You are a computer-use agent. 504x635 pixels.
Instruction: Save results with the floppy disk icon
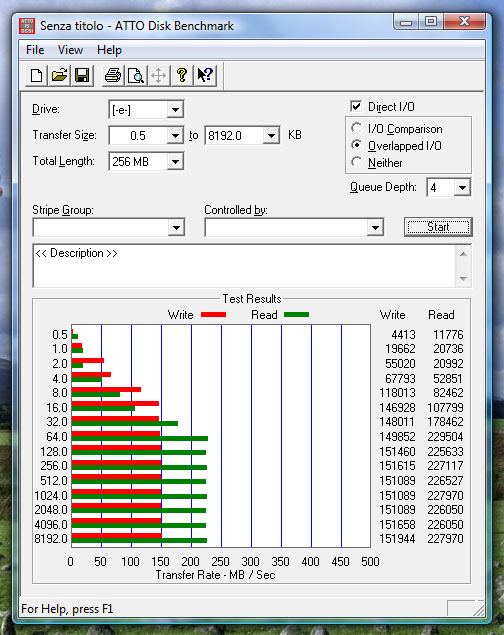pos(83,75)
